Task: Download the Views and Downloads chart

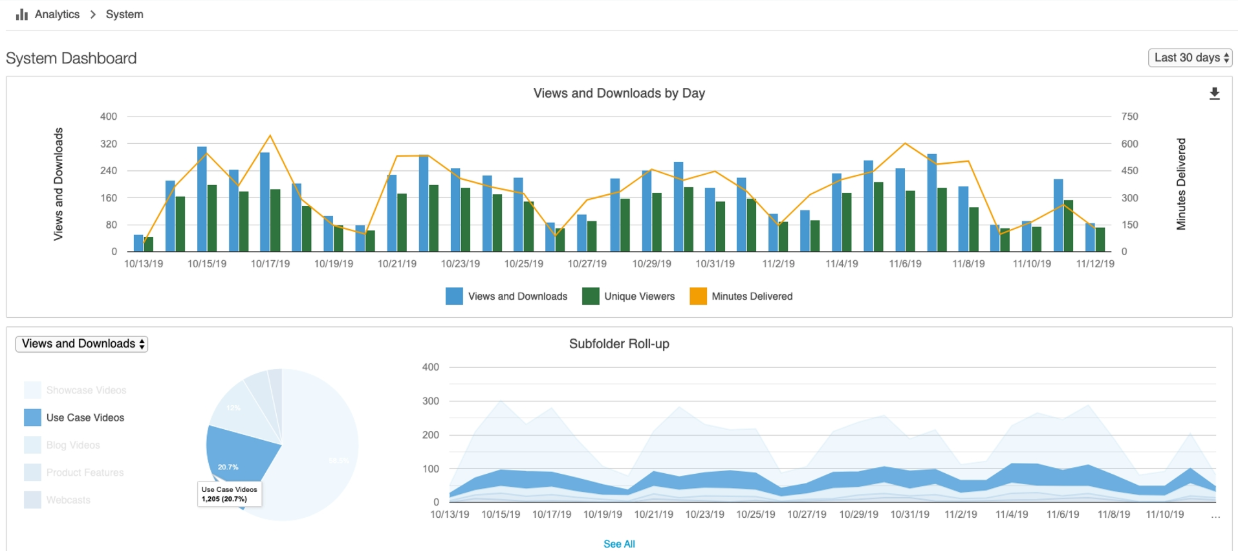Action: click(1215, 94)
